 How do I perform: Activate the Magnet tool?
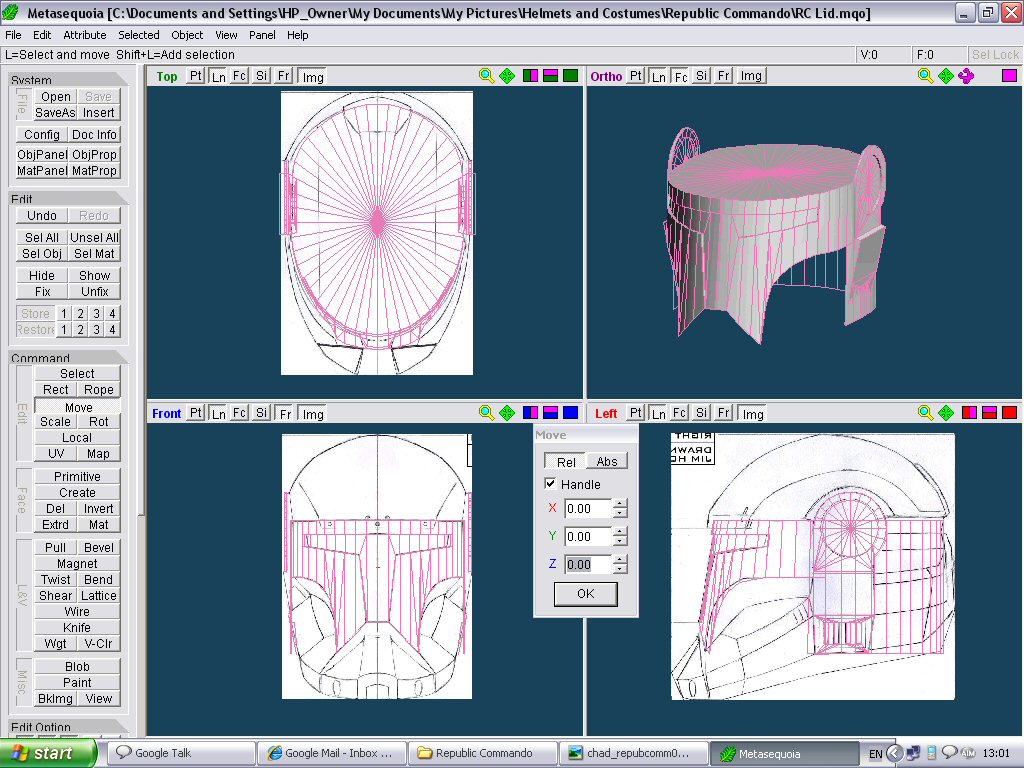pyautogui.click(x=77, y=564)
